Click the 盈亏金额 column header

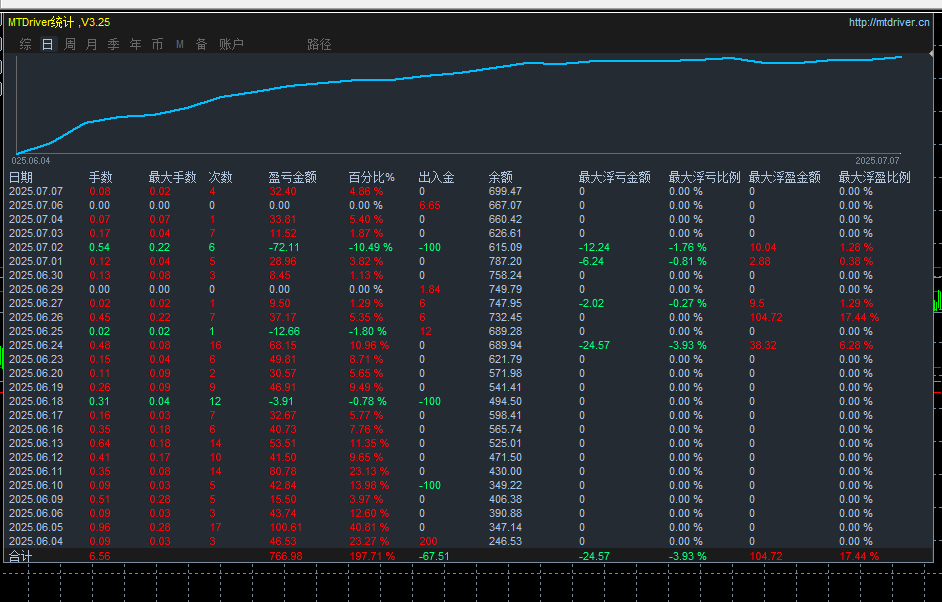pos(293,177)
